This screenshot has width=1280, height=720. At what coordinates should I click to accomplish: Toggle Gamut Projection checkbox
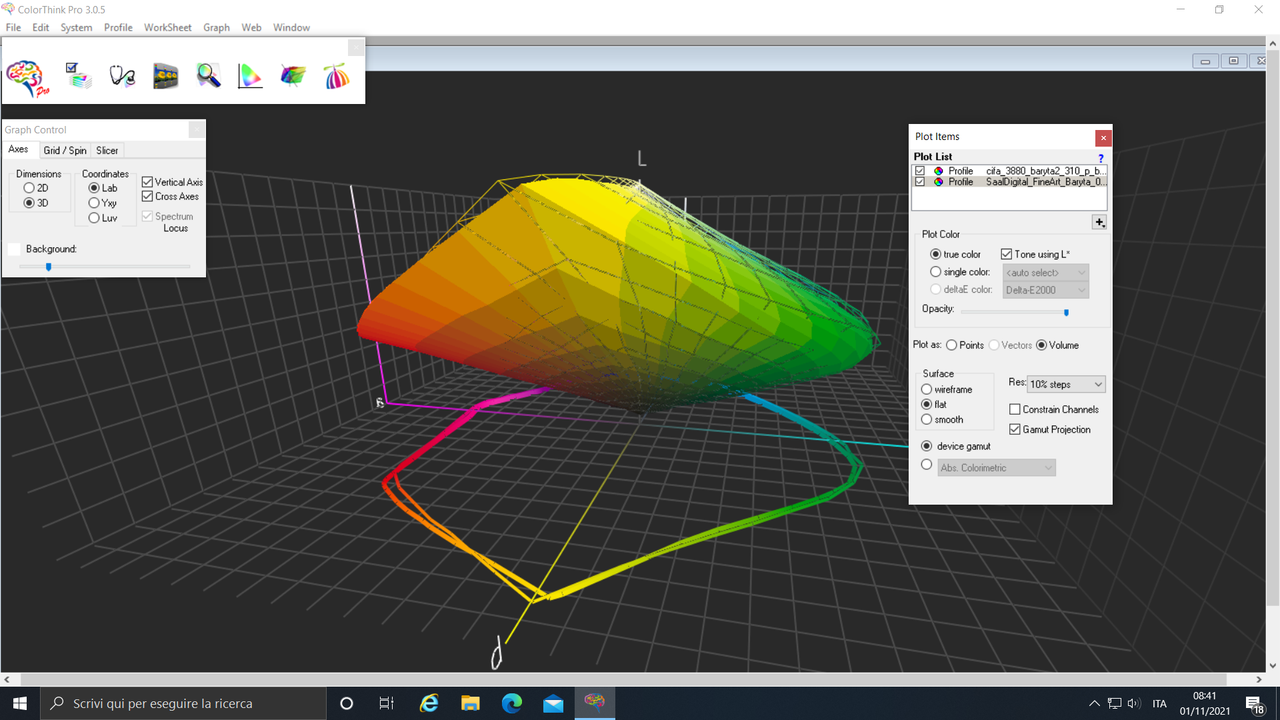tap(1015, 429)
